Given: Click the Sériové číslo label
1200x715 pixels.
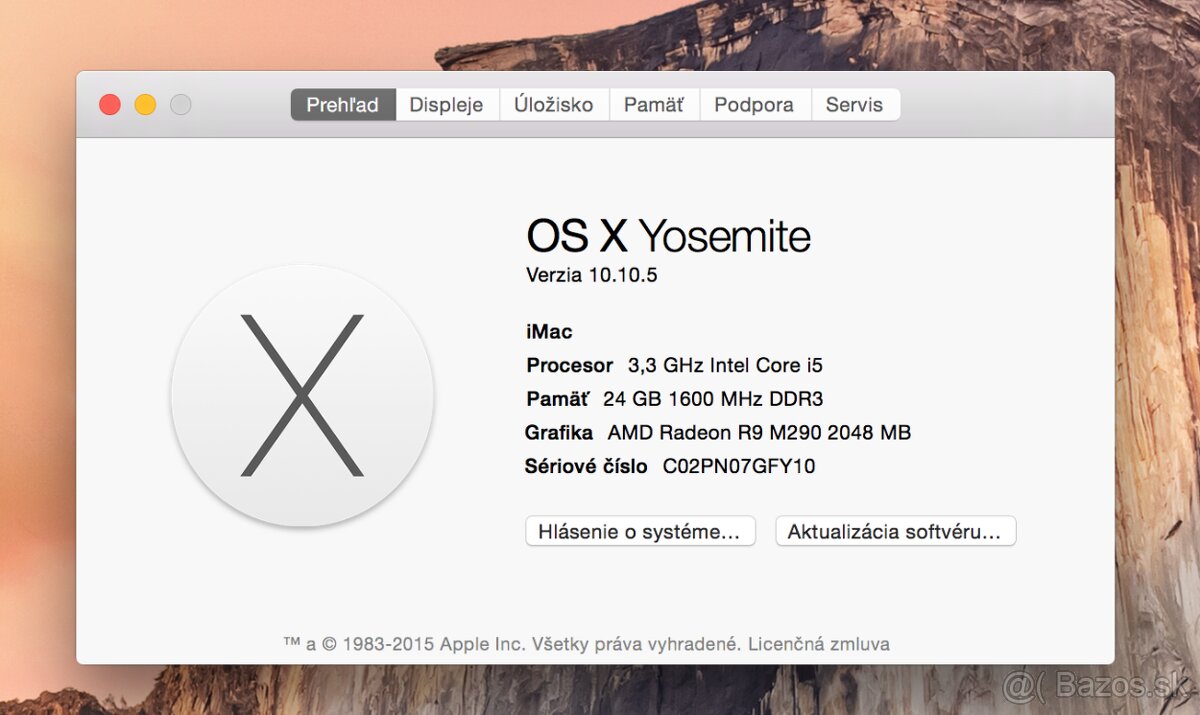Looking at the screenshot, I should (586, 466).
